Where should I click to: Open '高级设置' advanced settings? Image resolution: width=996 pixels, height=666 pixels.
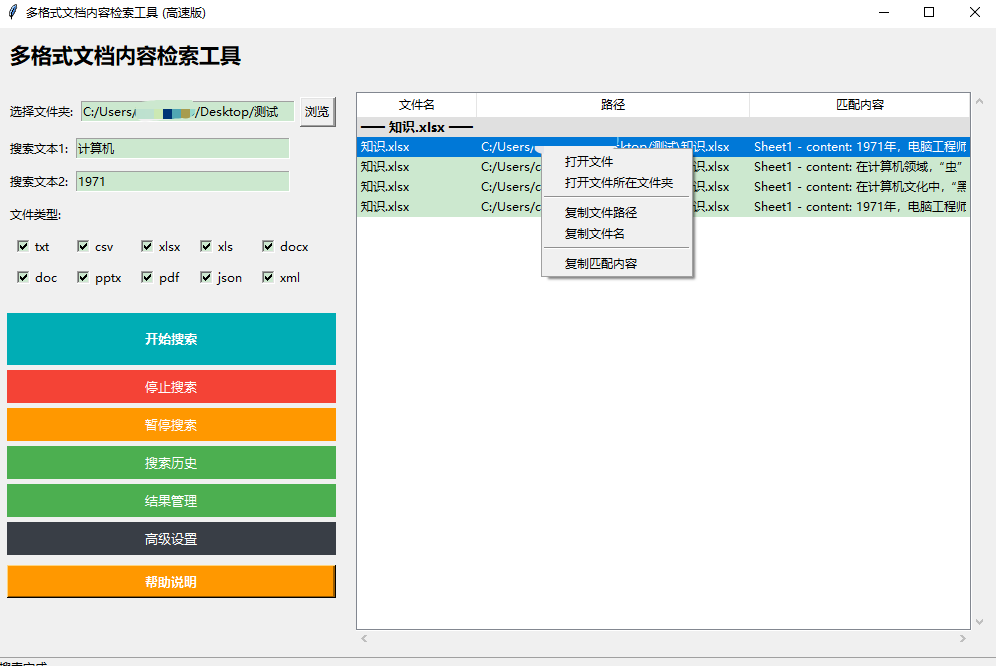point(171,539)
